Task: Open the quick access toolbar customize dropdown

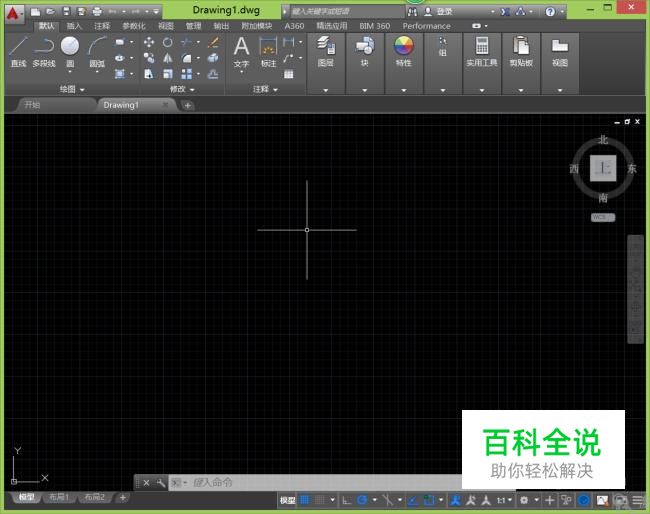Action: click(x=156, y=12)
